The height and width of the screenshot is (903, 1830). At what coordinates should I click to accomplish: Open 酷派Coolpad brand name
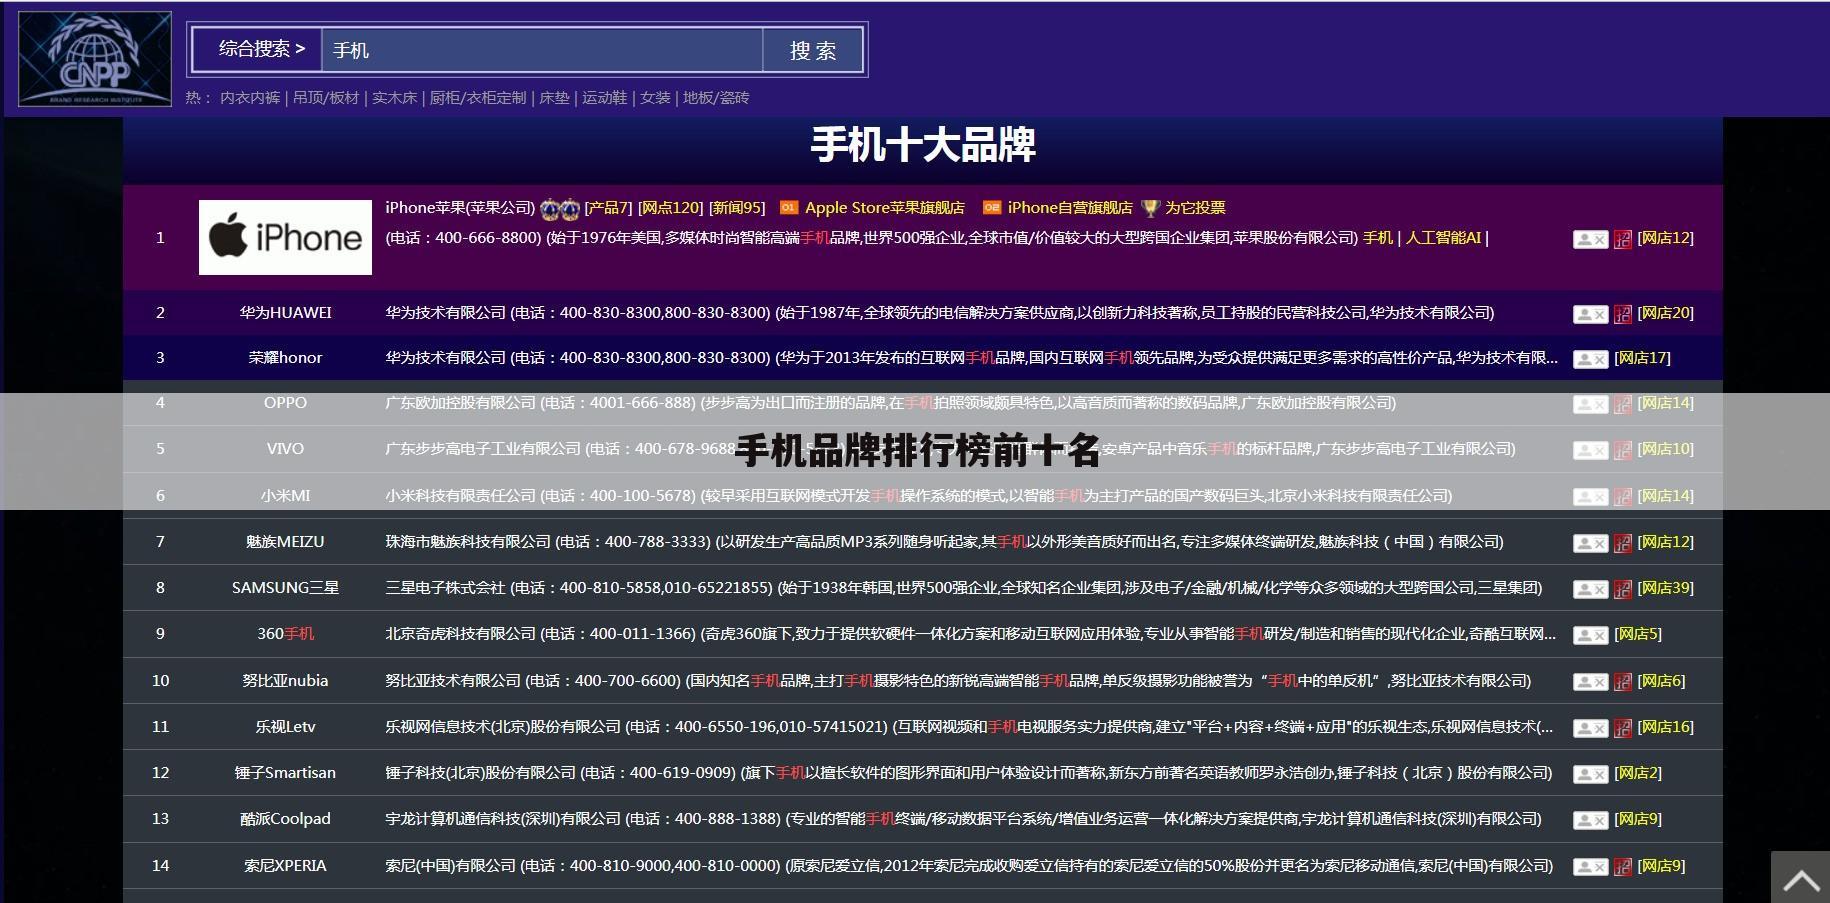pyautogui.click(x=285, y=819)
